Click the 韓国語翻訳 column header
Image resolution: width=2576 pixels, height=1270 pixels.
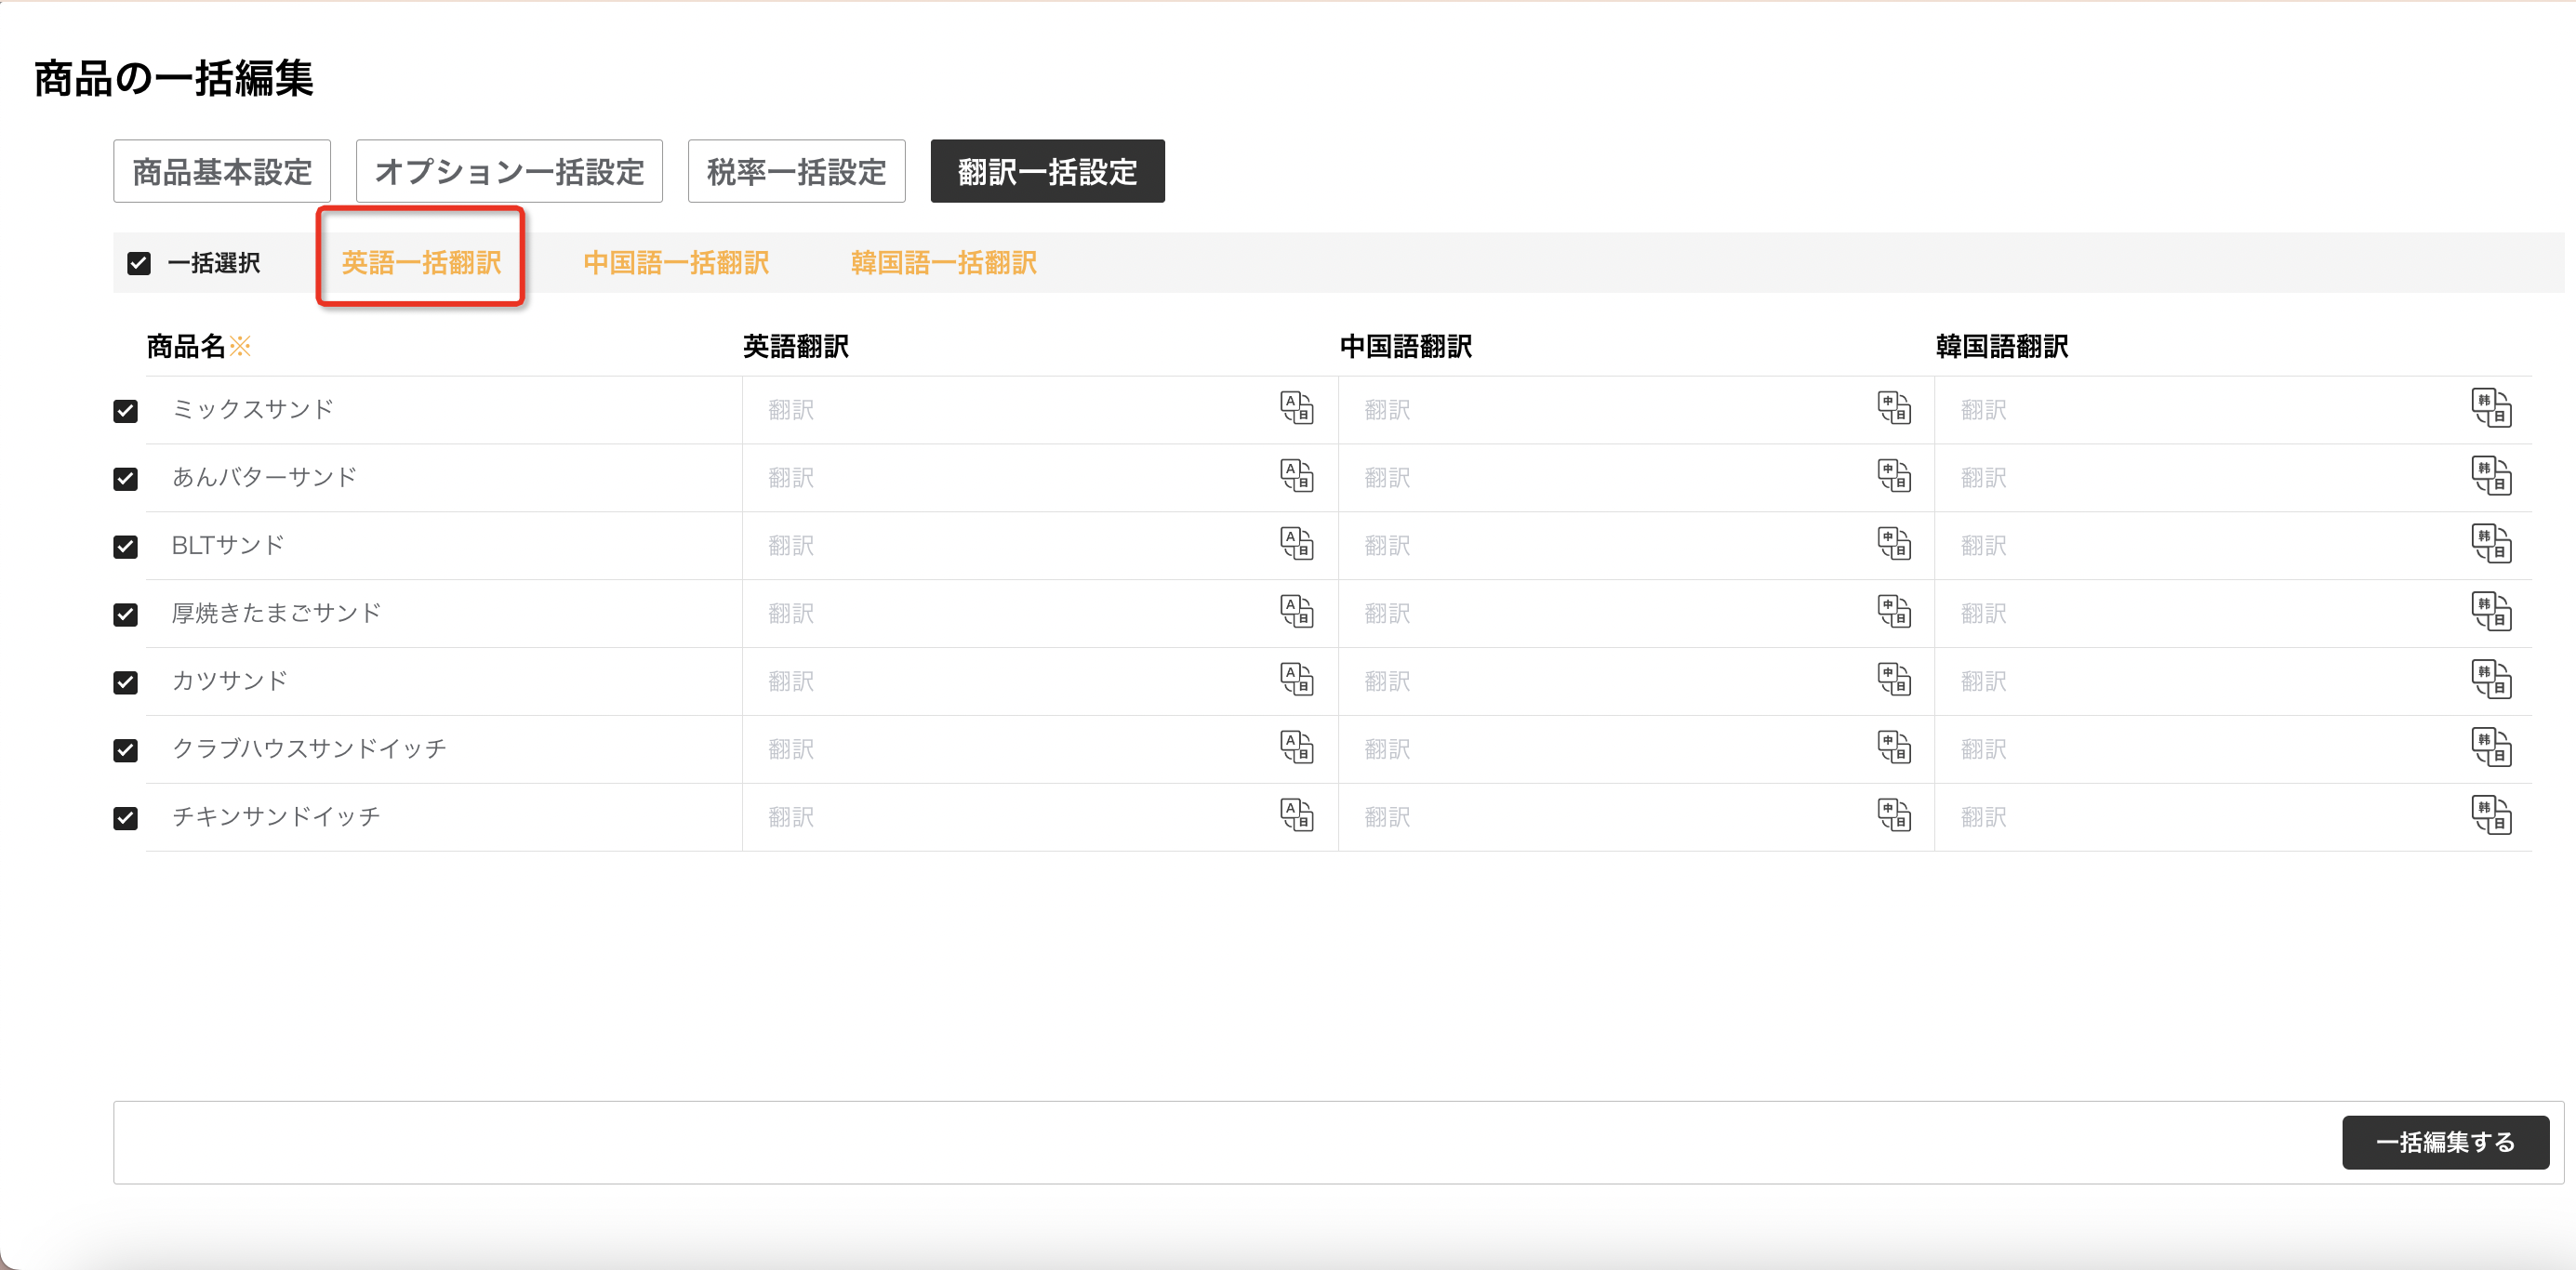[2002, 346]
